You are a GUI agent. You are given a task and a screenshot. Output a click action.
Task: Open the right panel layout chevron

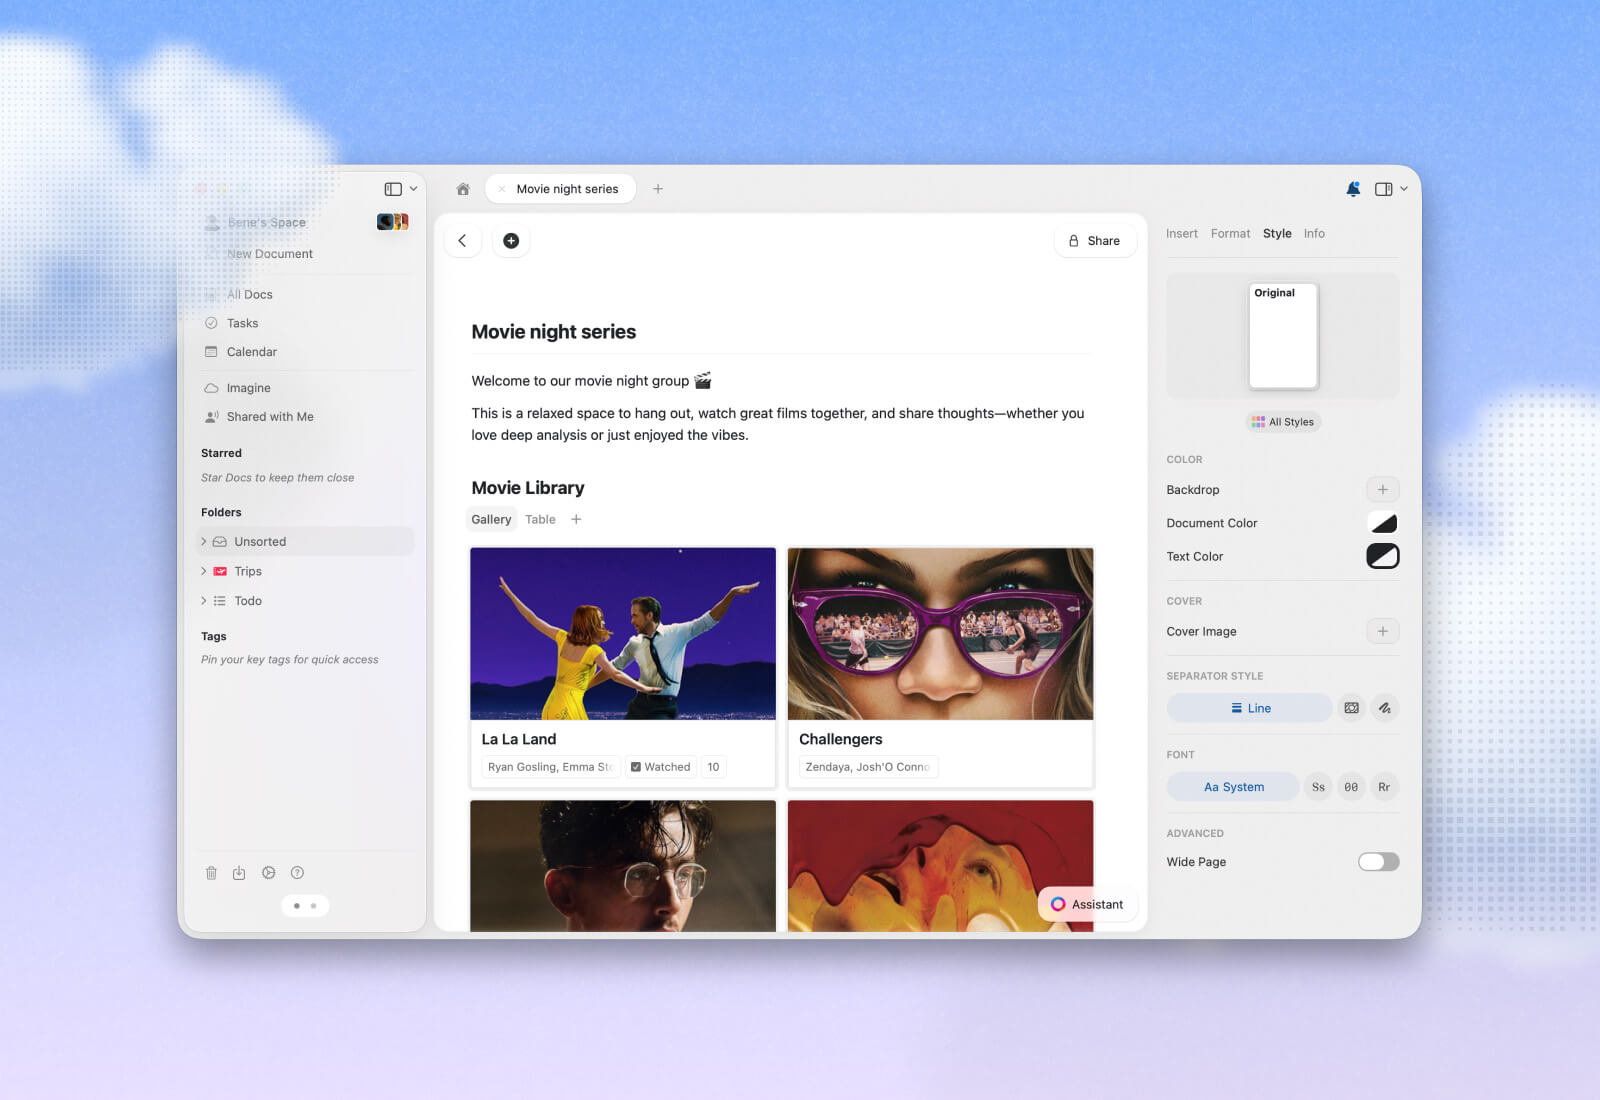[x=1404, y=189]
